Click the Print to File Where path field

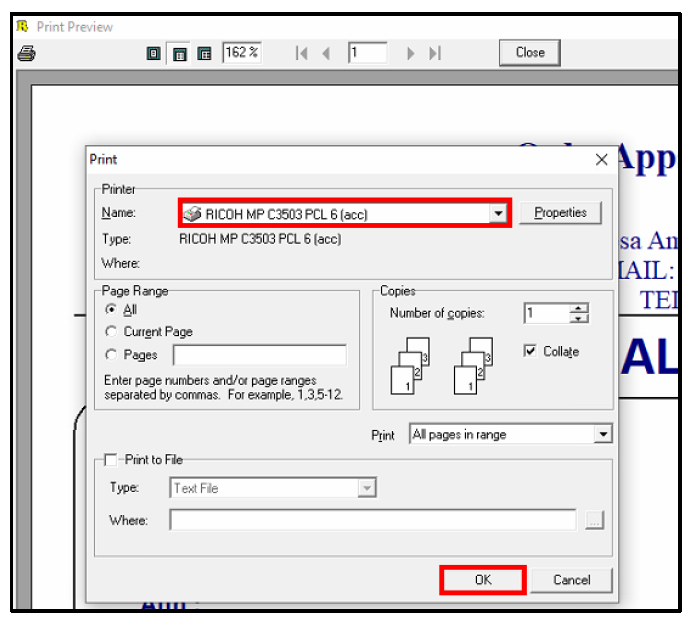(373, 520)
